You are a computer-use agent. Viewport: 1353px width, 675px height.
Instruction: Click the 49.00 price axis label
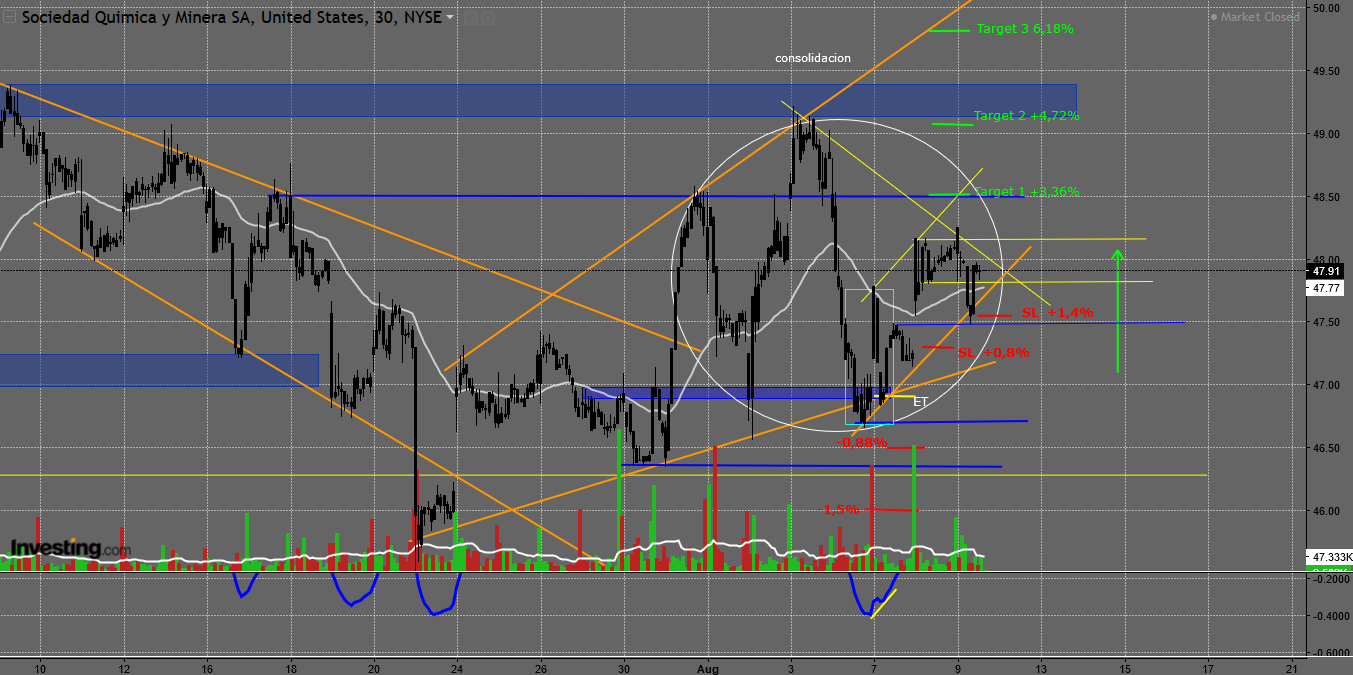pos(1327,134)
